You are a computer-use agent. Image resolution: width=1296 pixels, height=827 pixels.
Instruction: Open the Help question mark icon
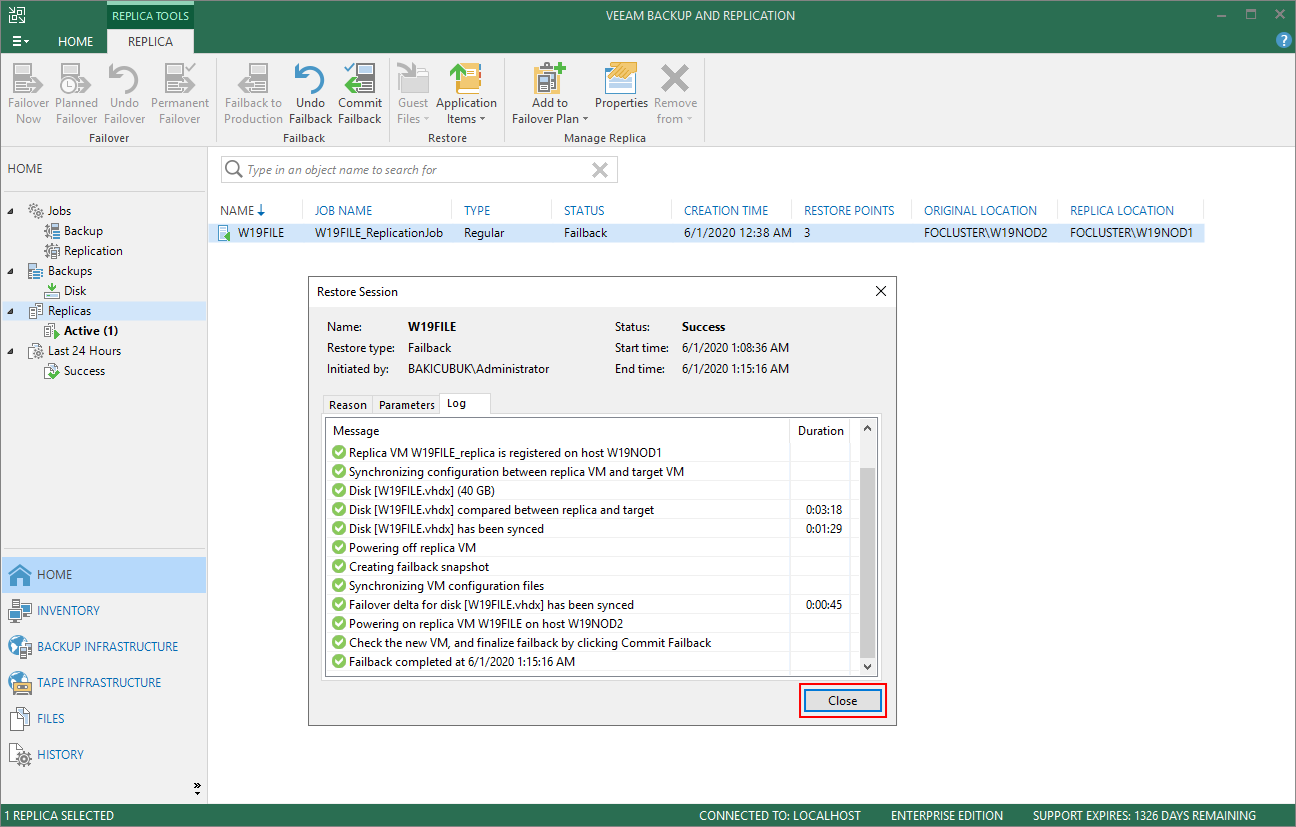point(1284,41)
